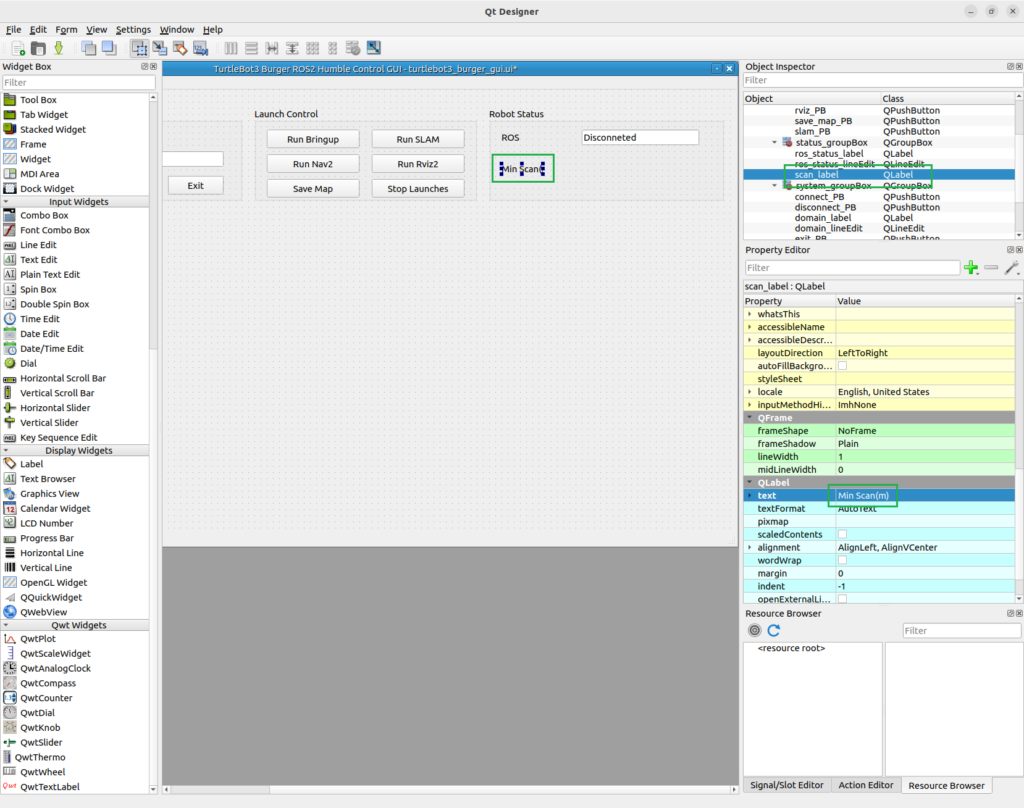Click the Object Inspector filter field
Viewport: 1024px width, 808px height.
(x=883, y=80)
